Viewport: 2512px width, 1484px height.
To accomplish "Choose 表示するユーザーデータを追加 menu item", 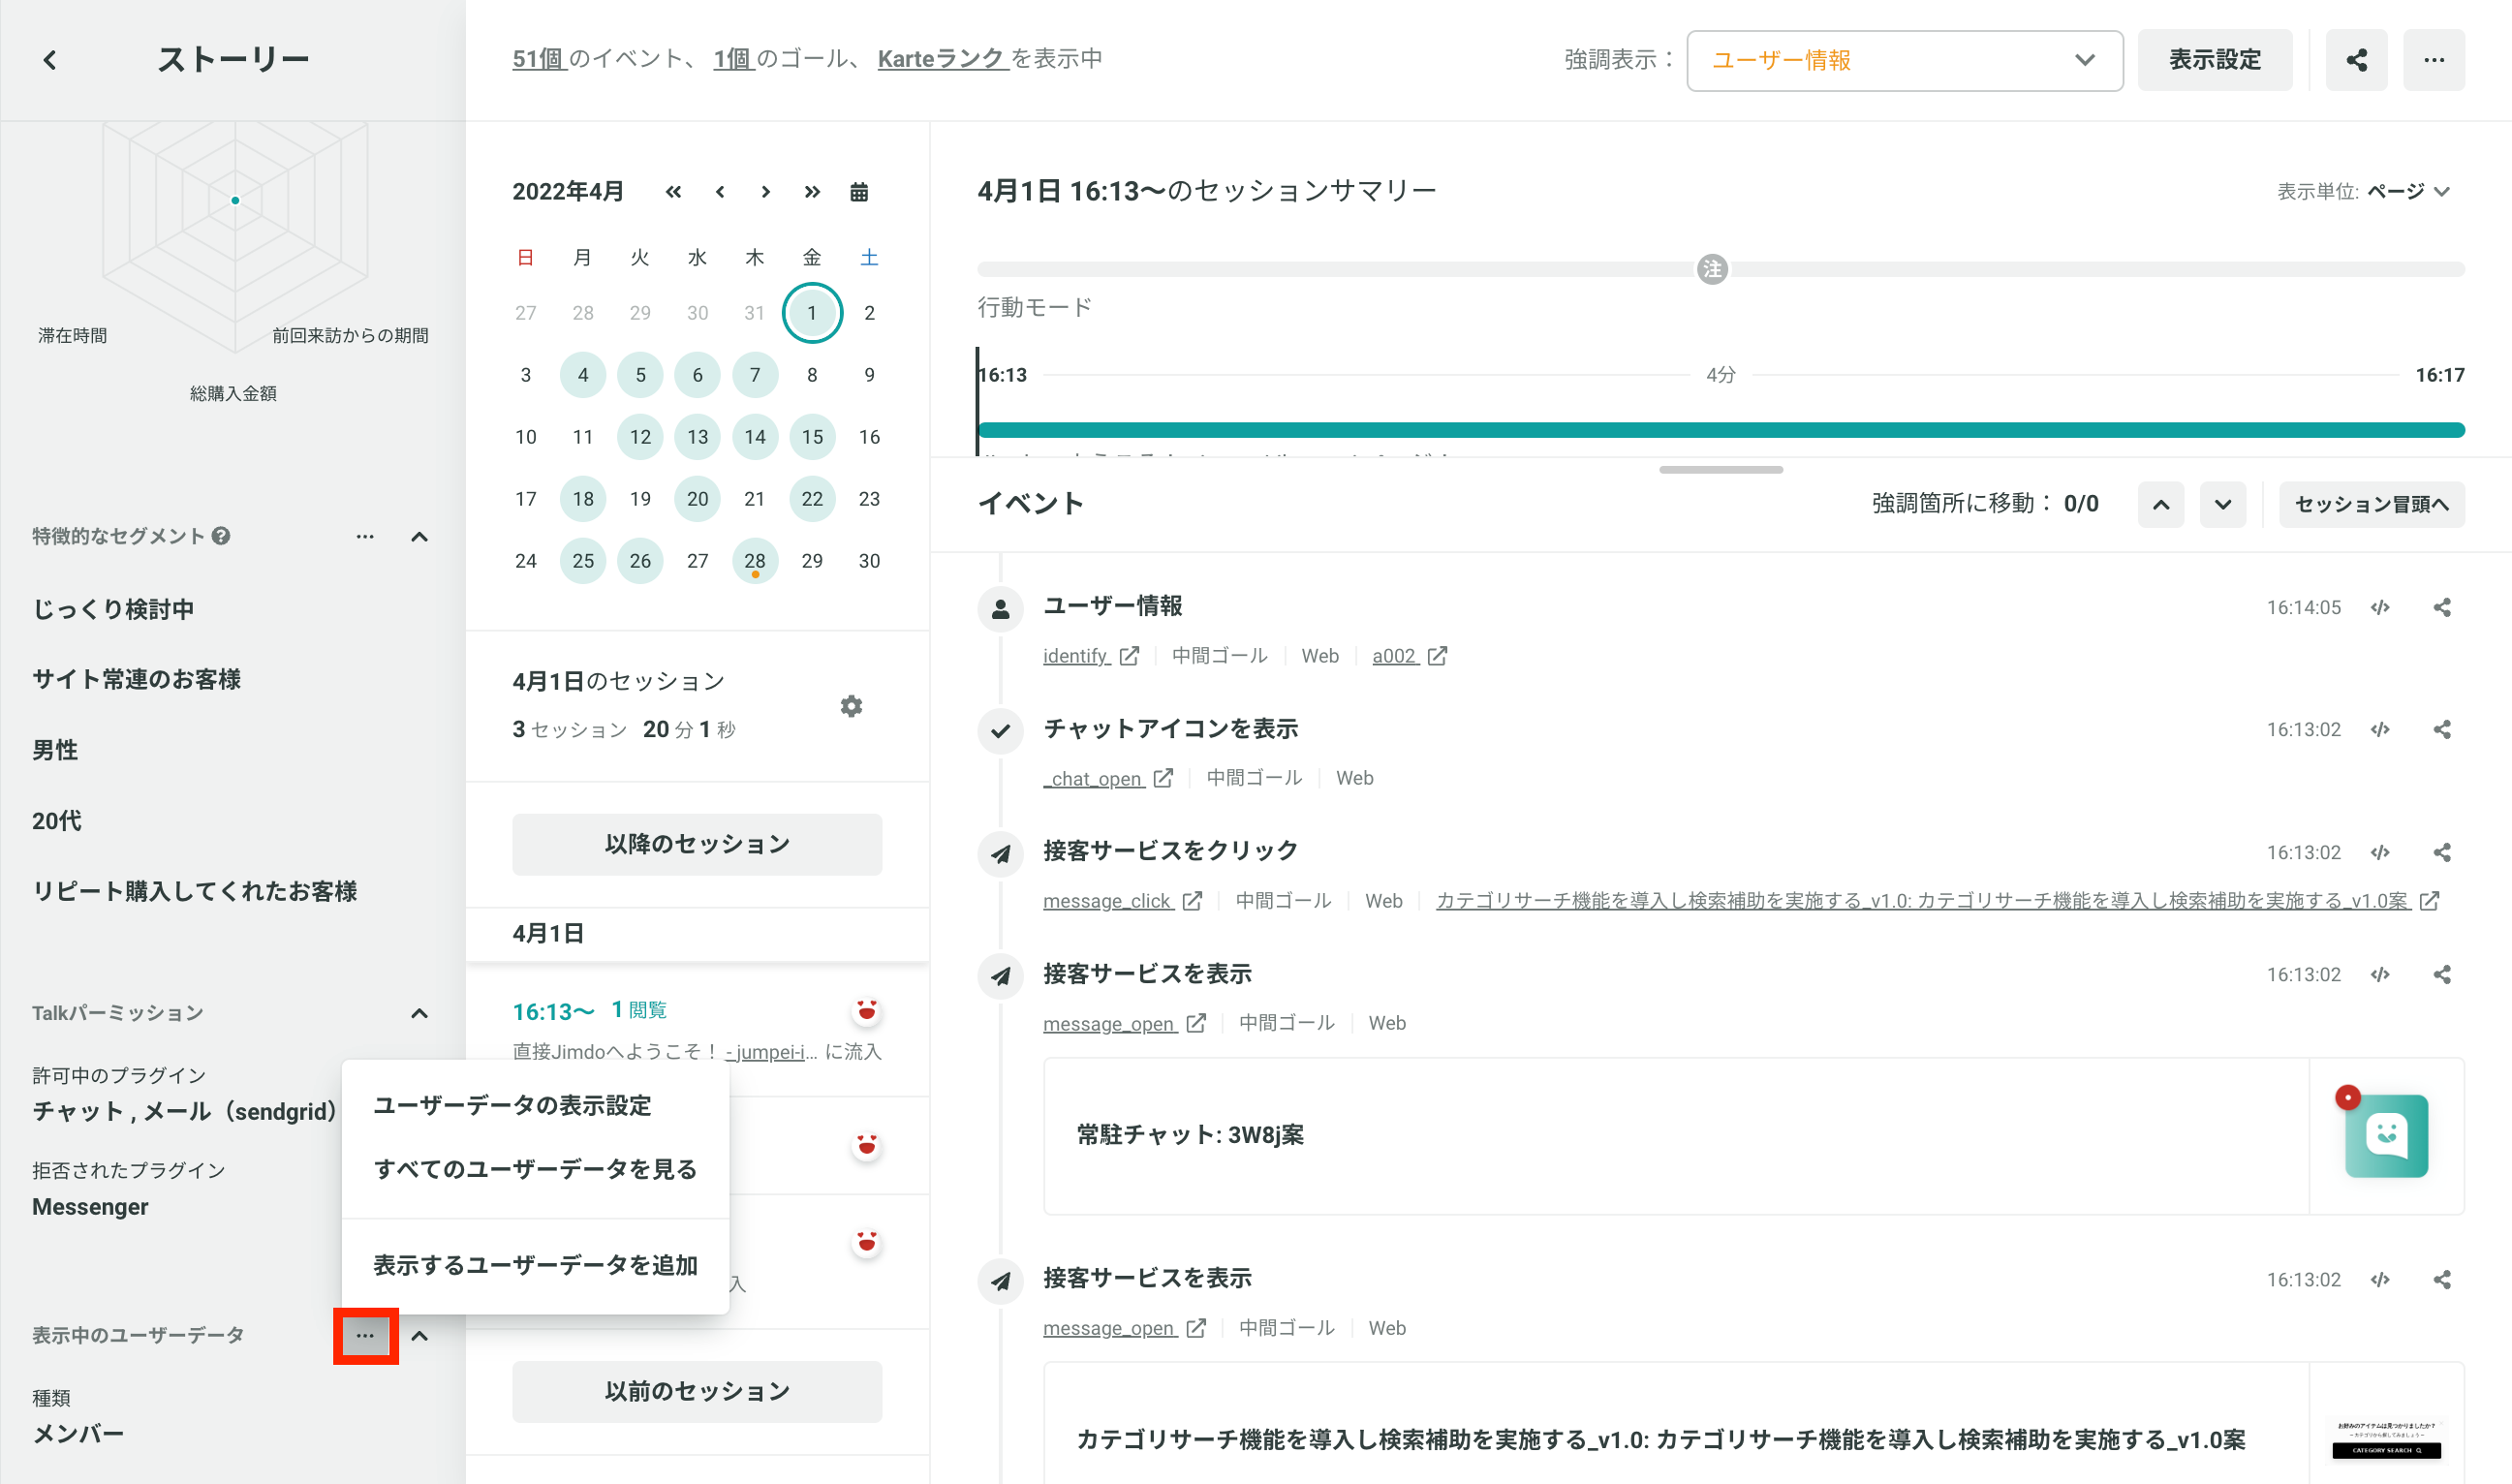I will pos(536,1265).
